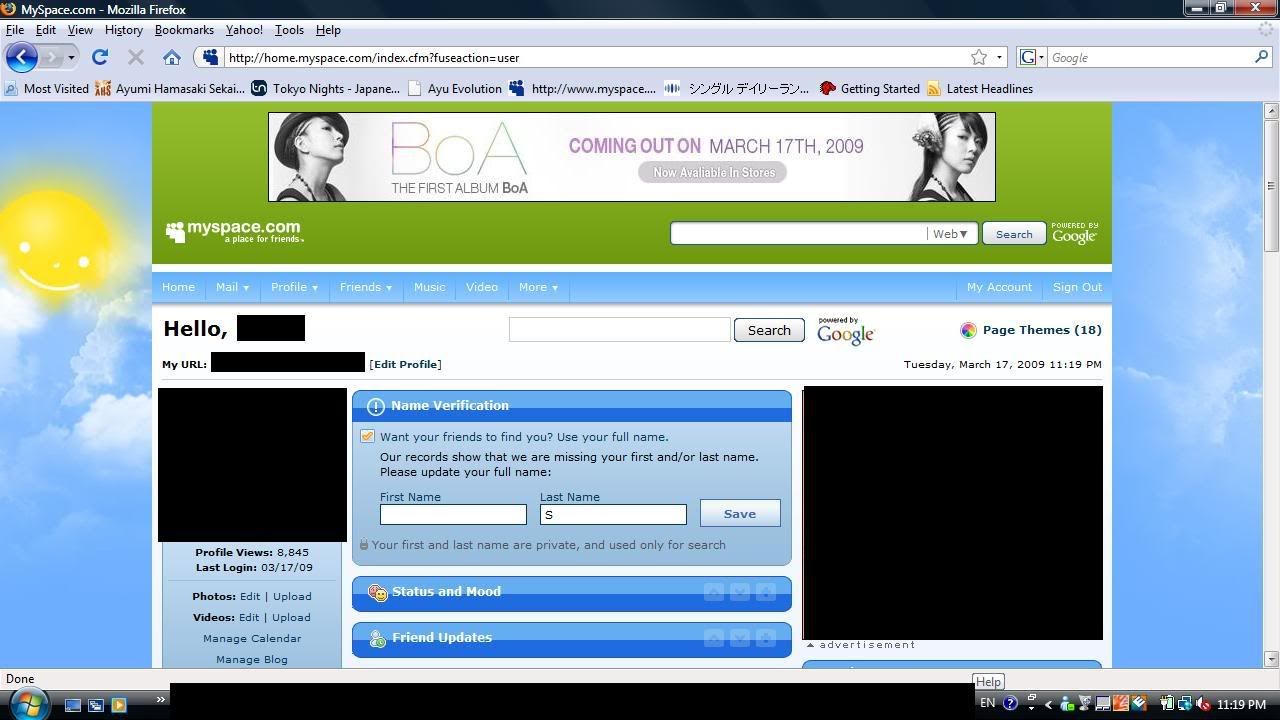Bookmark this page with the star icon
Screen dimensions: 1280x720
(x=979, y=57)
